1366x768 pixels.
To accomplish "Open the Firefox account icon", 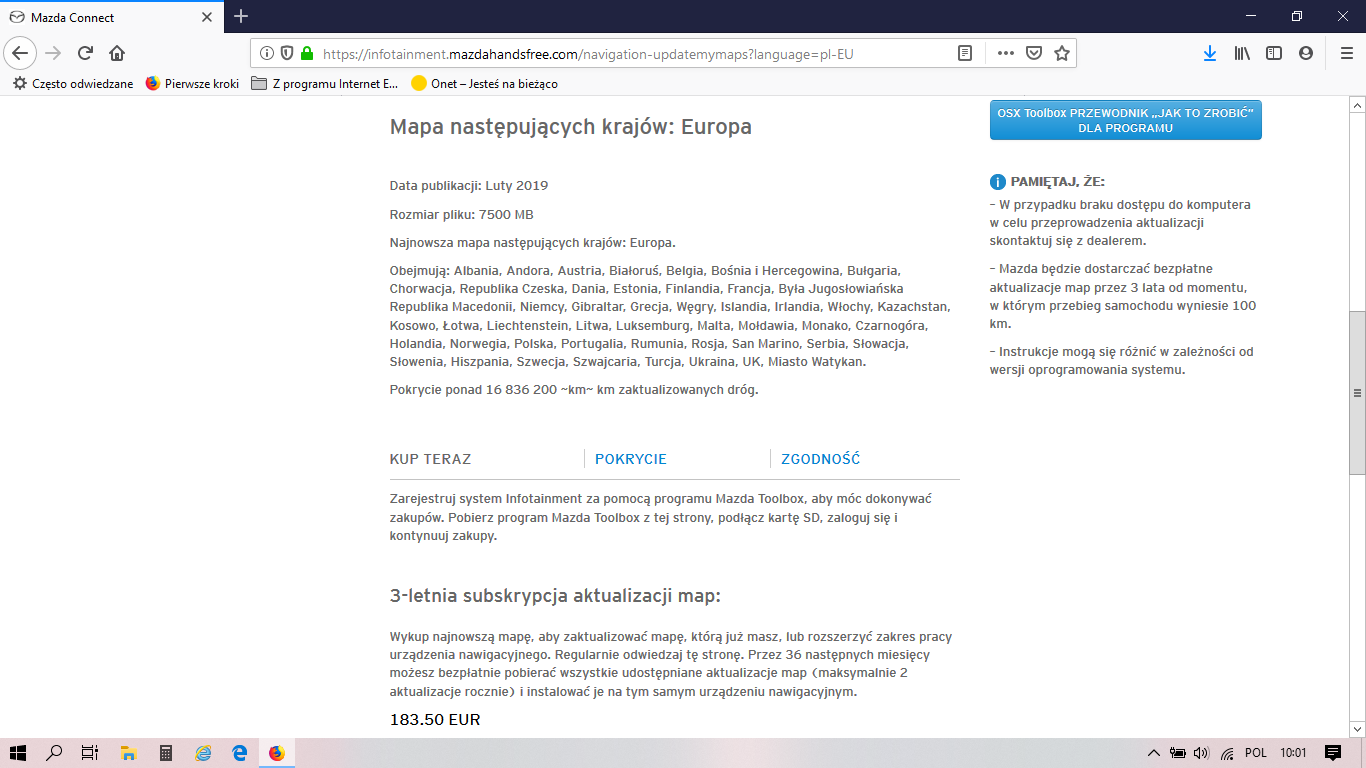I will 1306,53.
